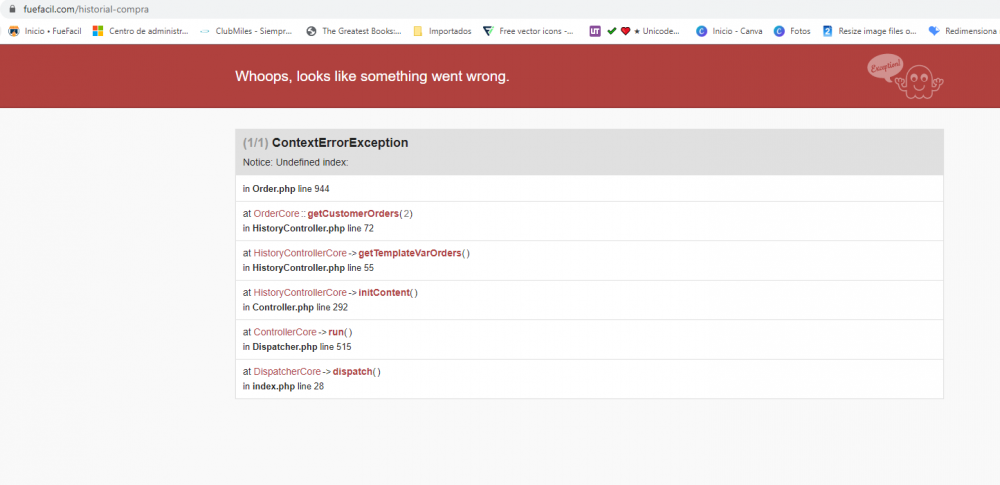Open the Resize image files bookmark
The width and height of the screenshot is (1000, 485).
coord(870,31)
